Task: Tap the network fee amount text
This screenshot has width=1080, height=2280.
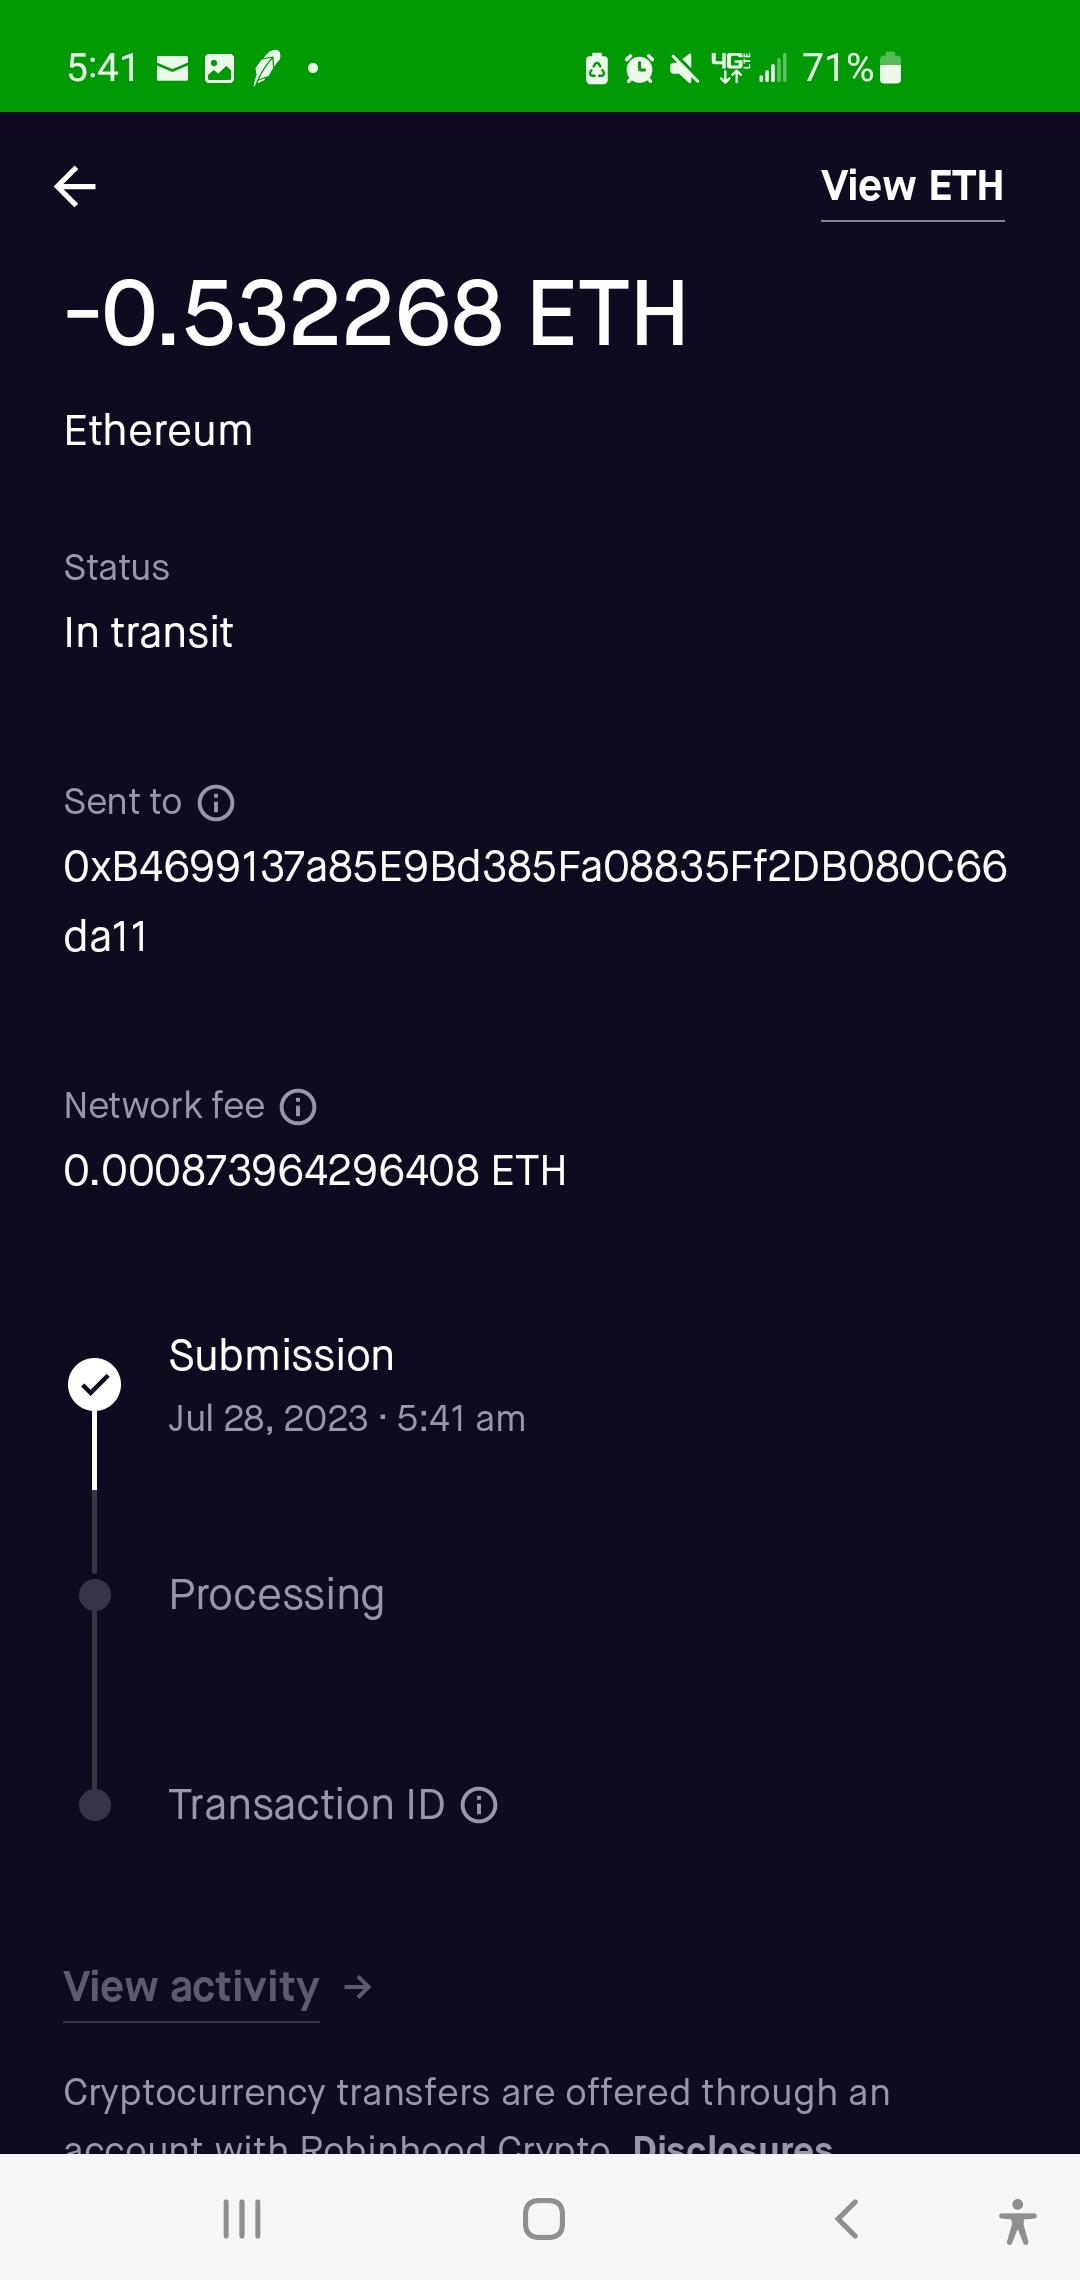Action: [315, 1171]
